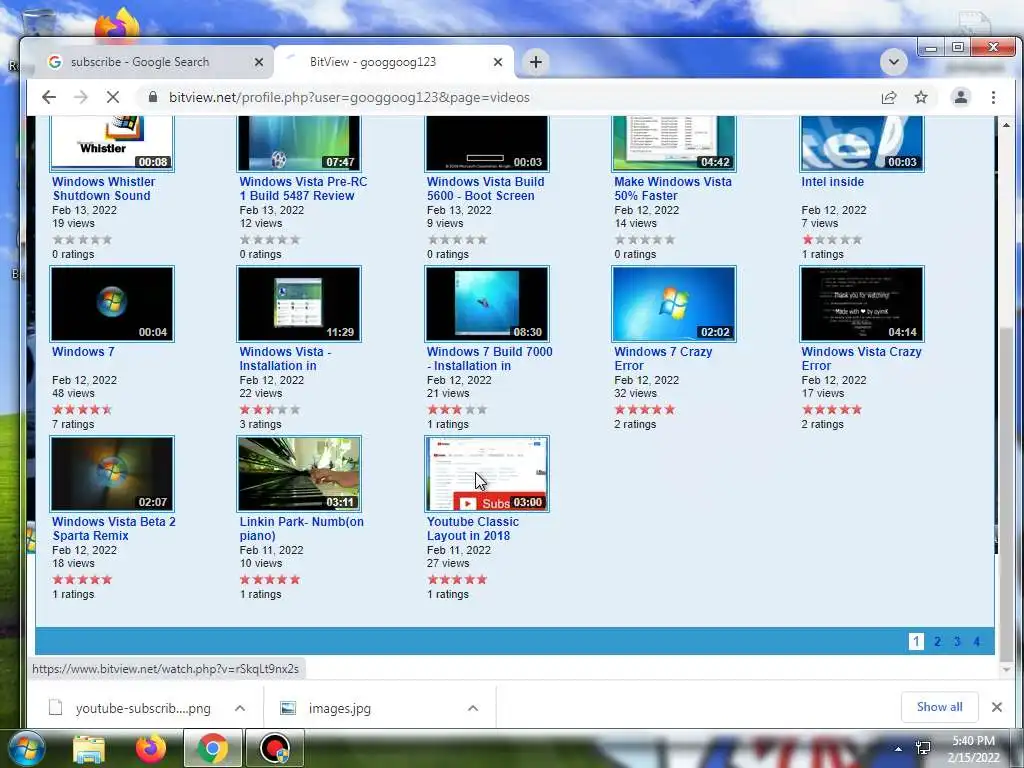Rate Windows Whistler Shutdown Sound stars
The height and width of the screenshot is (768, 1024).
click(x=82, y=240)
